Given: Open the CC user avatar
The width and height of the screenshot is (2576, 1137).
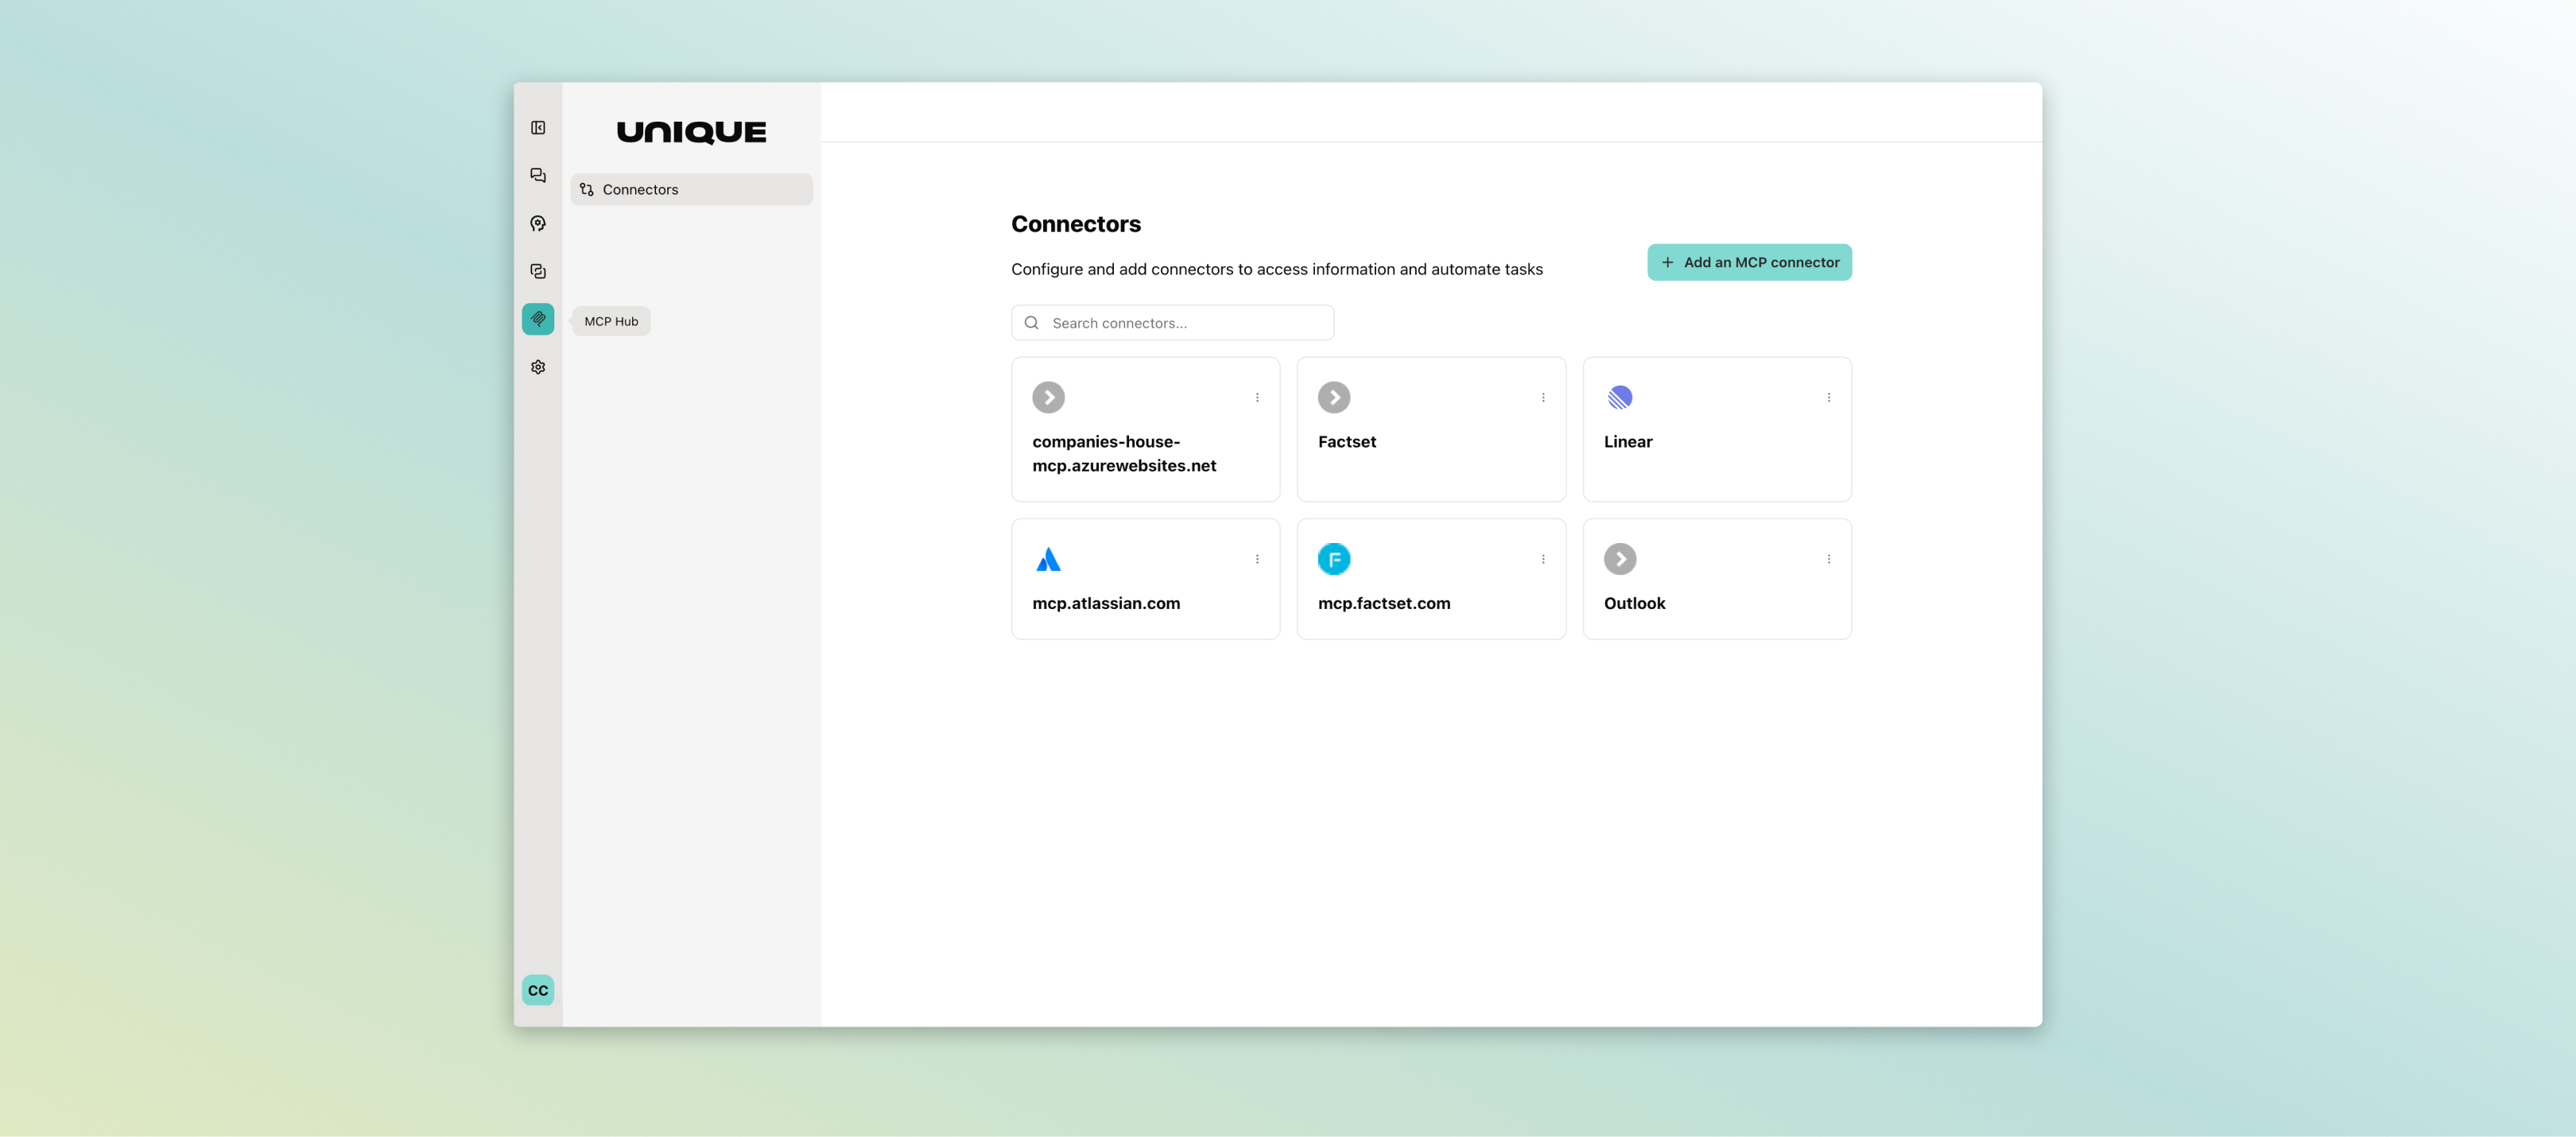Looking at the screenshot, I should point(538,990).
